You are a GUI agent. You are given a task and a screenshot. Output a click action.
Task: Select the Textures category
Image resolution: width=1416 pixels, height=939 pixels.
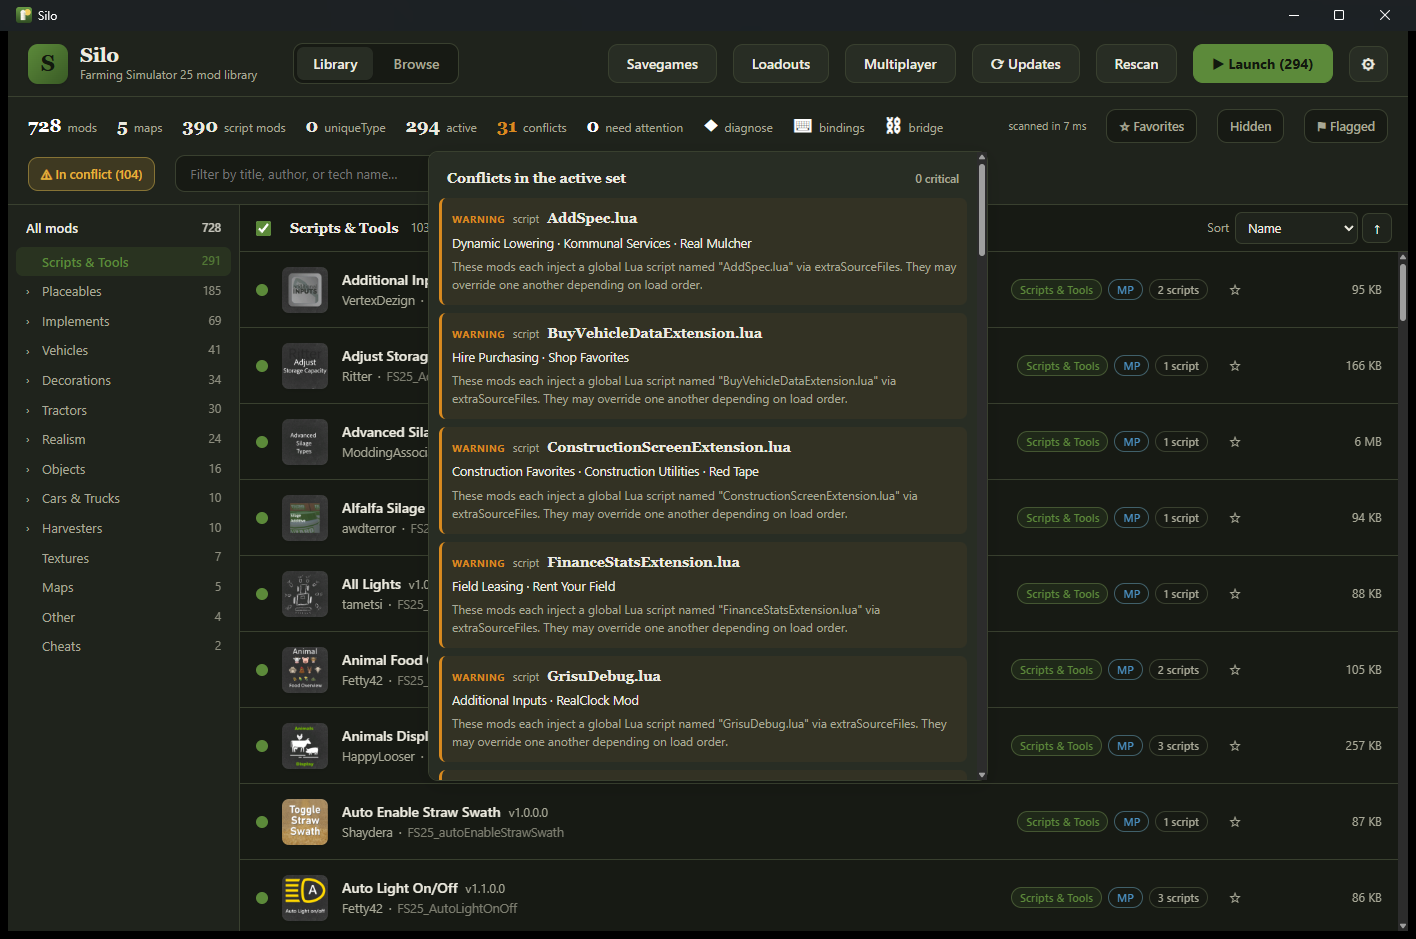click(x=124, y=558)
